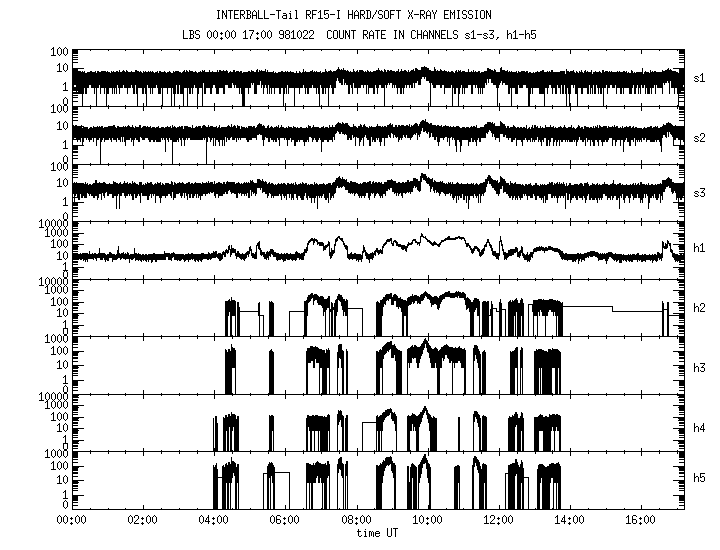Click the 12:00 time axis label
Screen dimensions: 720x550
tap(499, 520)
